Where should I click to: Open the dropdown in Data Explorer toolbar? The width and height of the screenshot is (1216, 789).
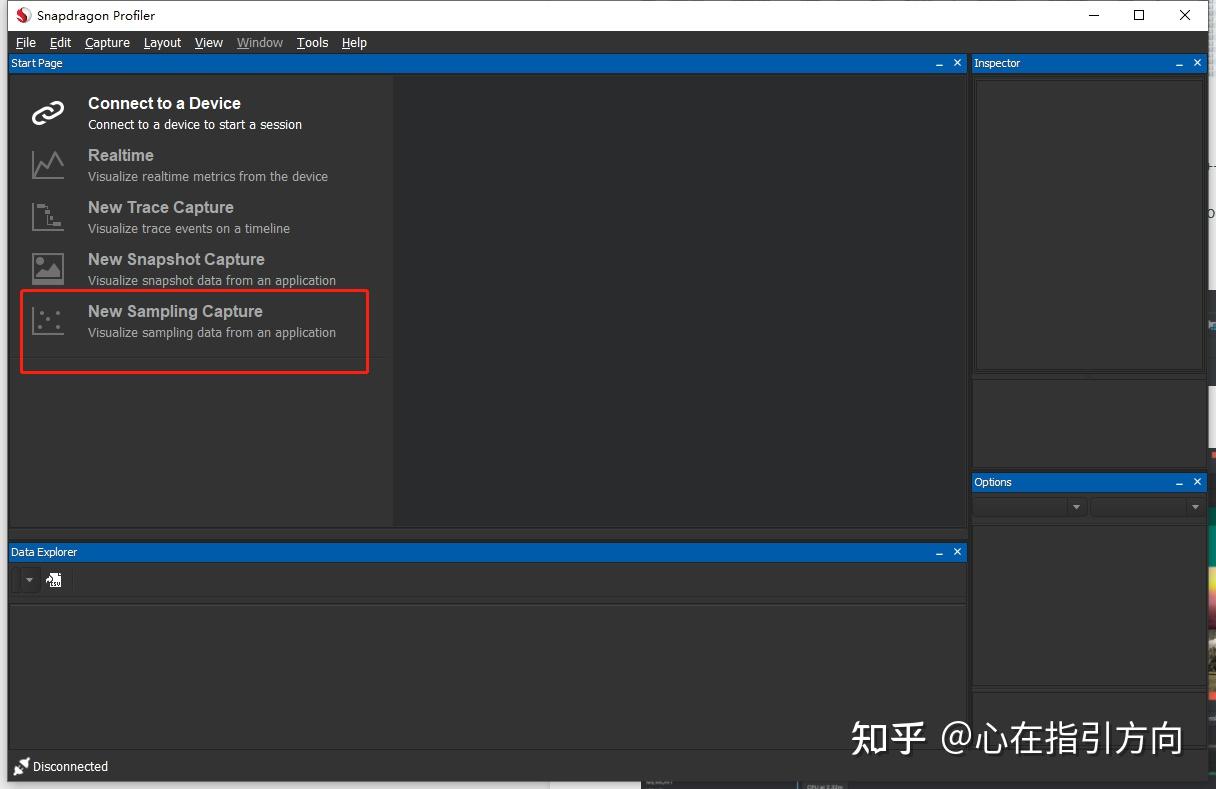pos(27,579)
